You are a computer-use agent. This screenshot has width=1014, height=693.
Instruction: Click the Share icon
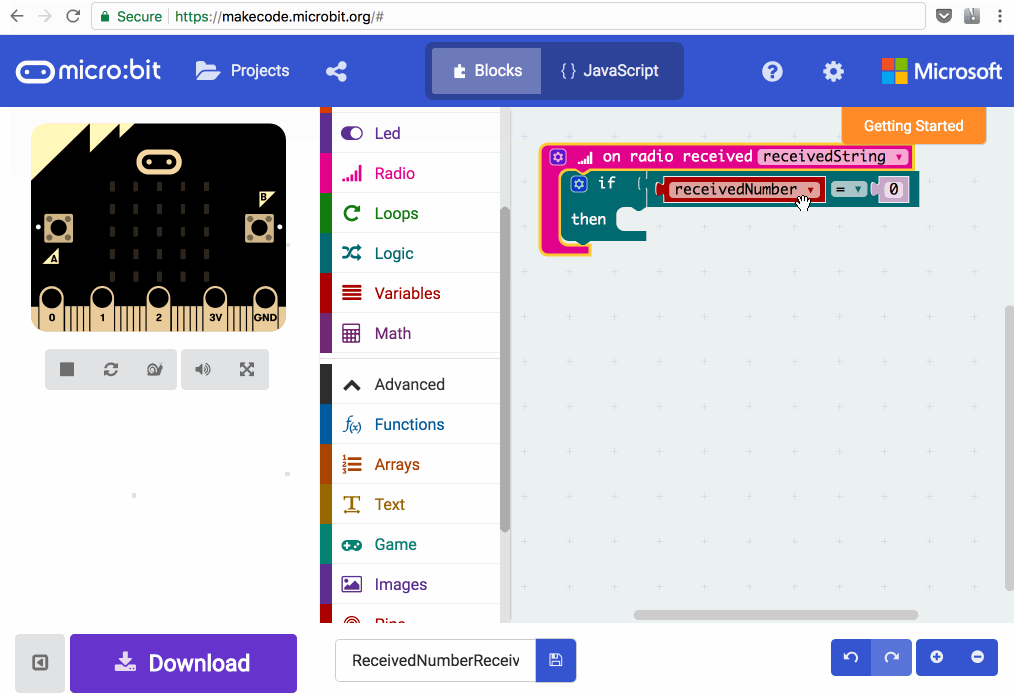click(336, 71)
